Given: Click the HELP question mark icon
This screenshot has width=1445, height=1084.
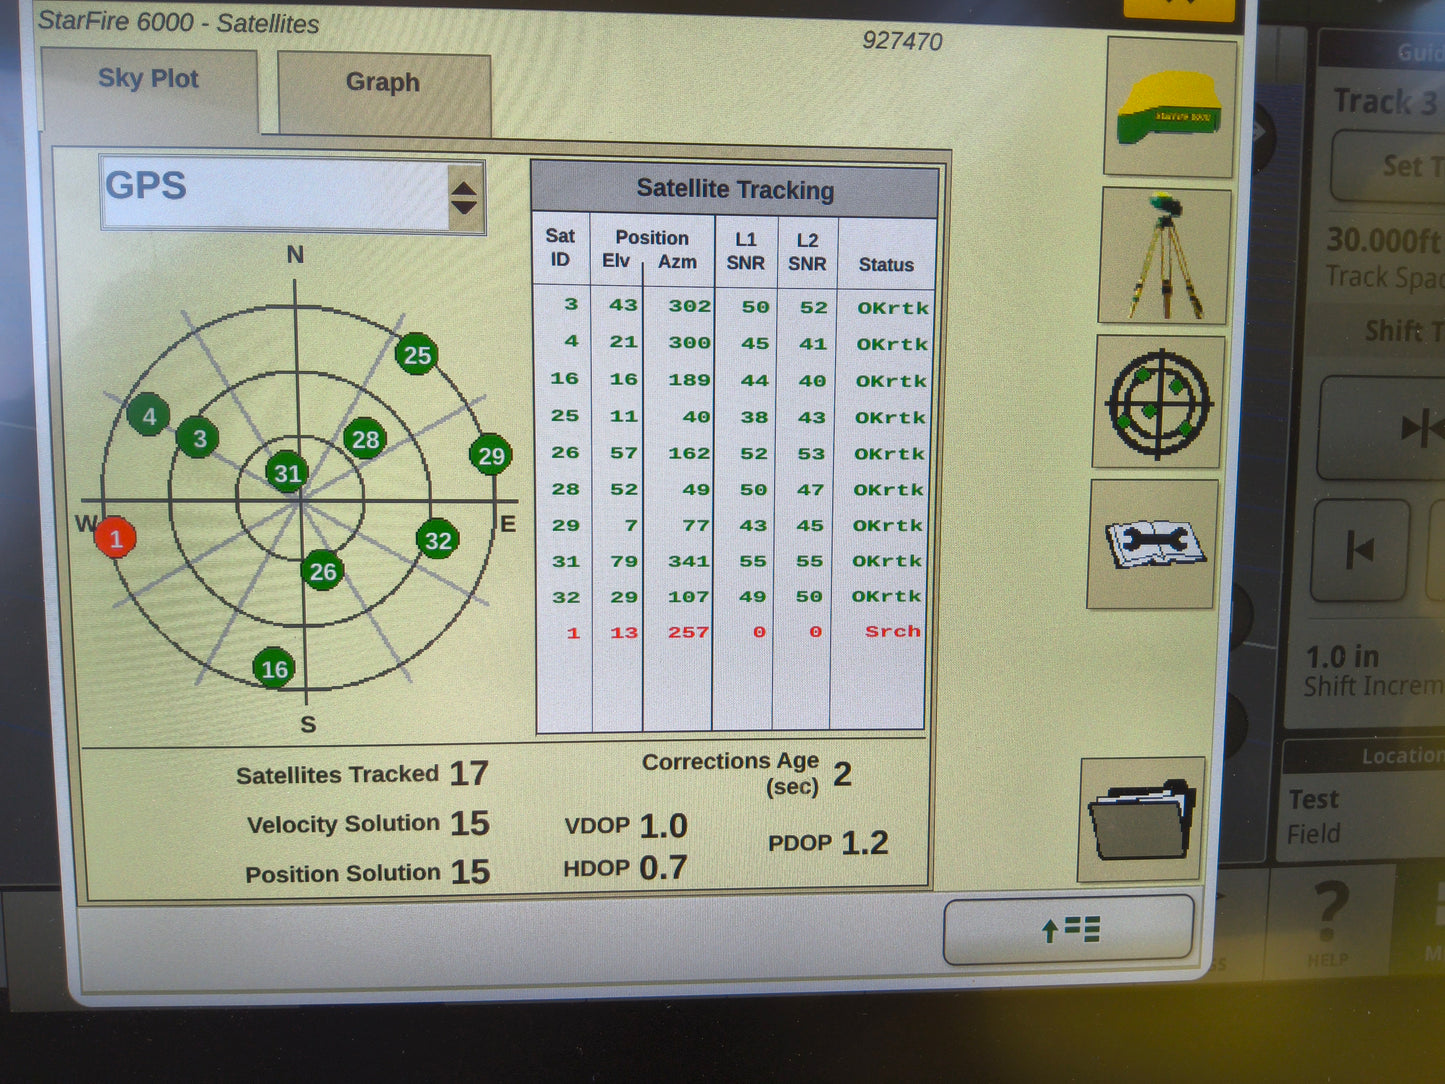Looking at the screenshot, I should (x=1330, y=915).
